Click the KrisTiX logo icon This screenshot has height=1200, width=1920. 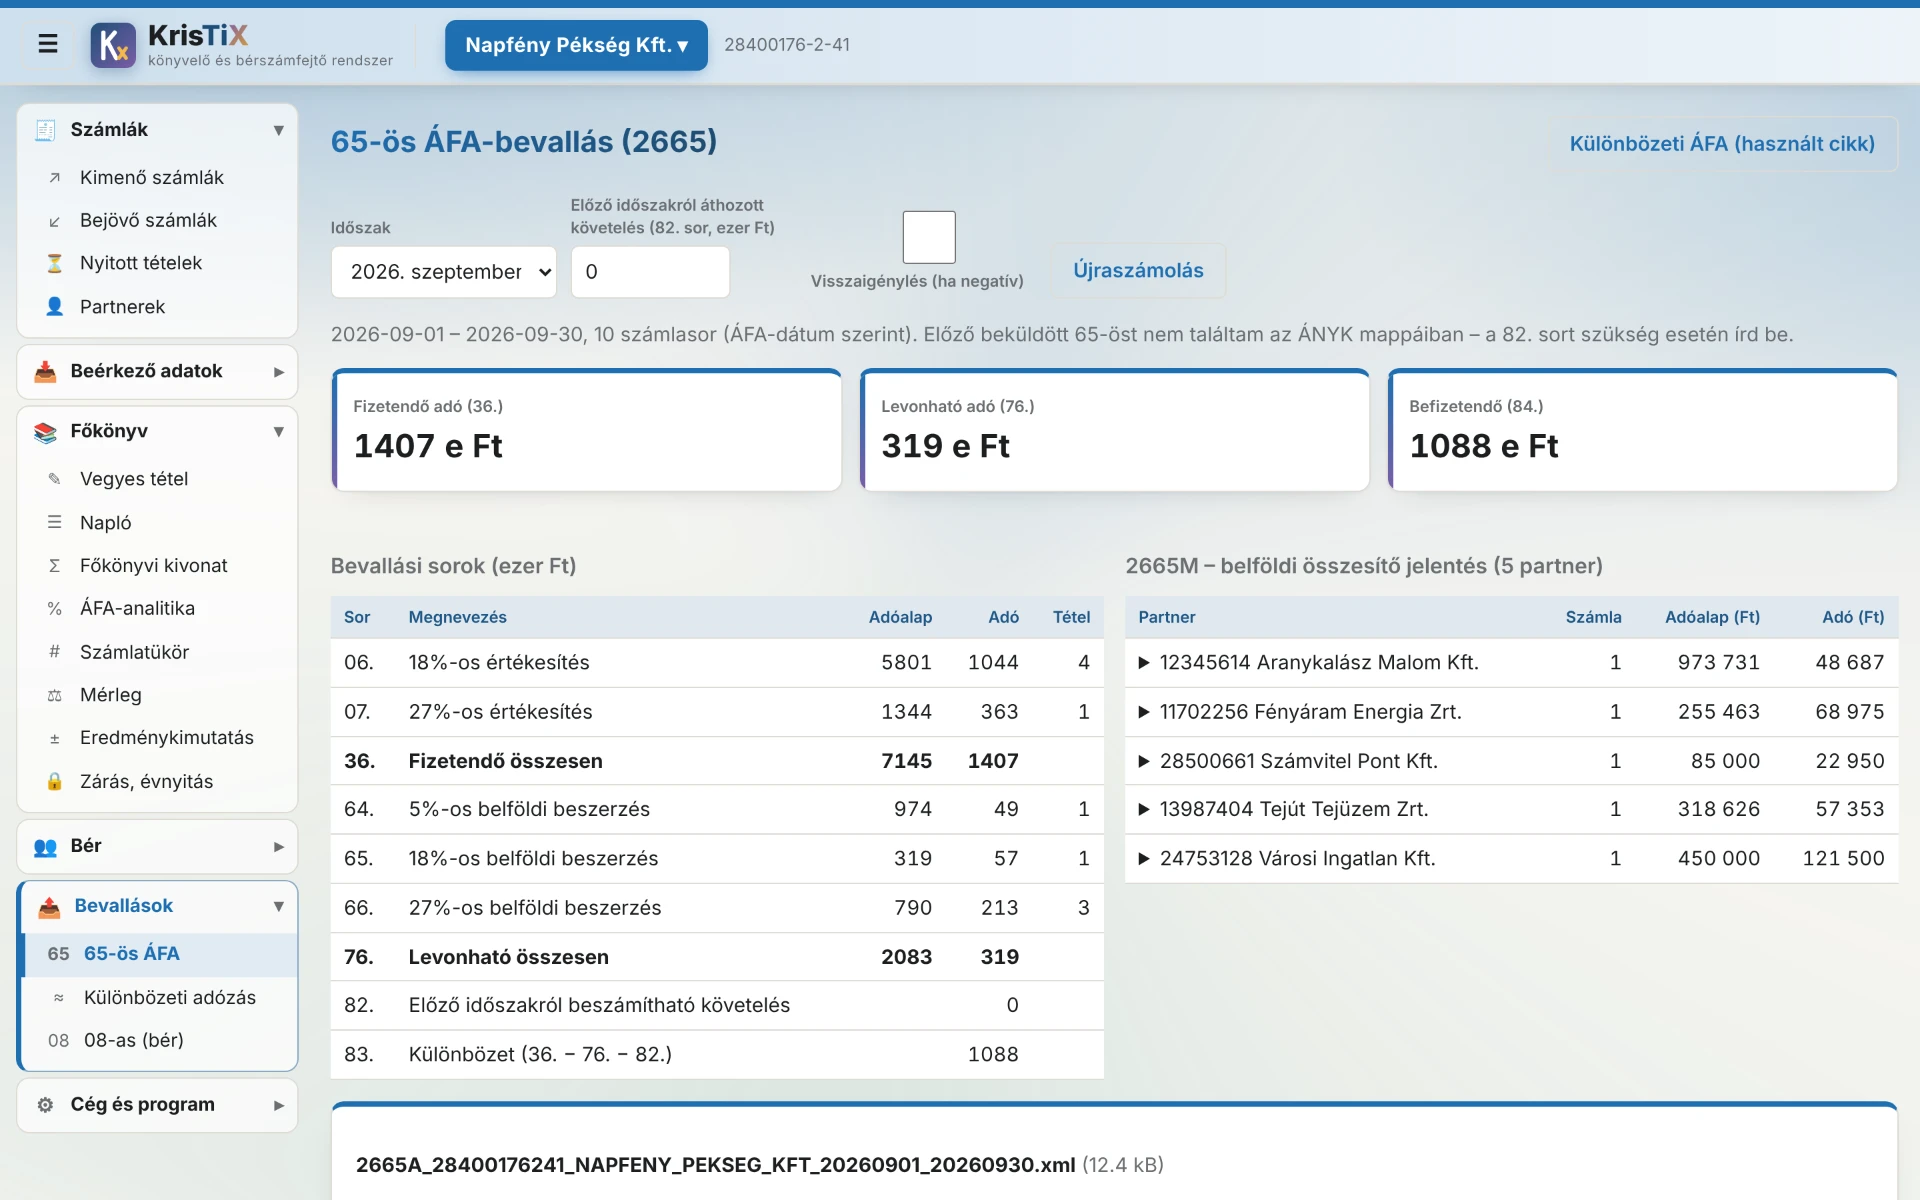(x=113, y=45)
